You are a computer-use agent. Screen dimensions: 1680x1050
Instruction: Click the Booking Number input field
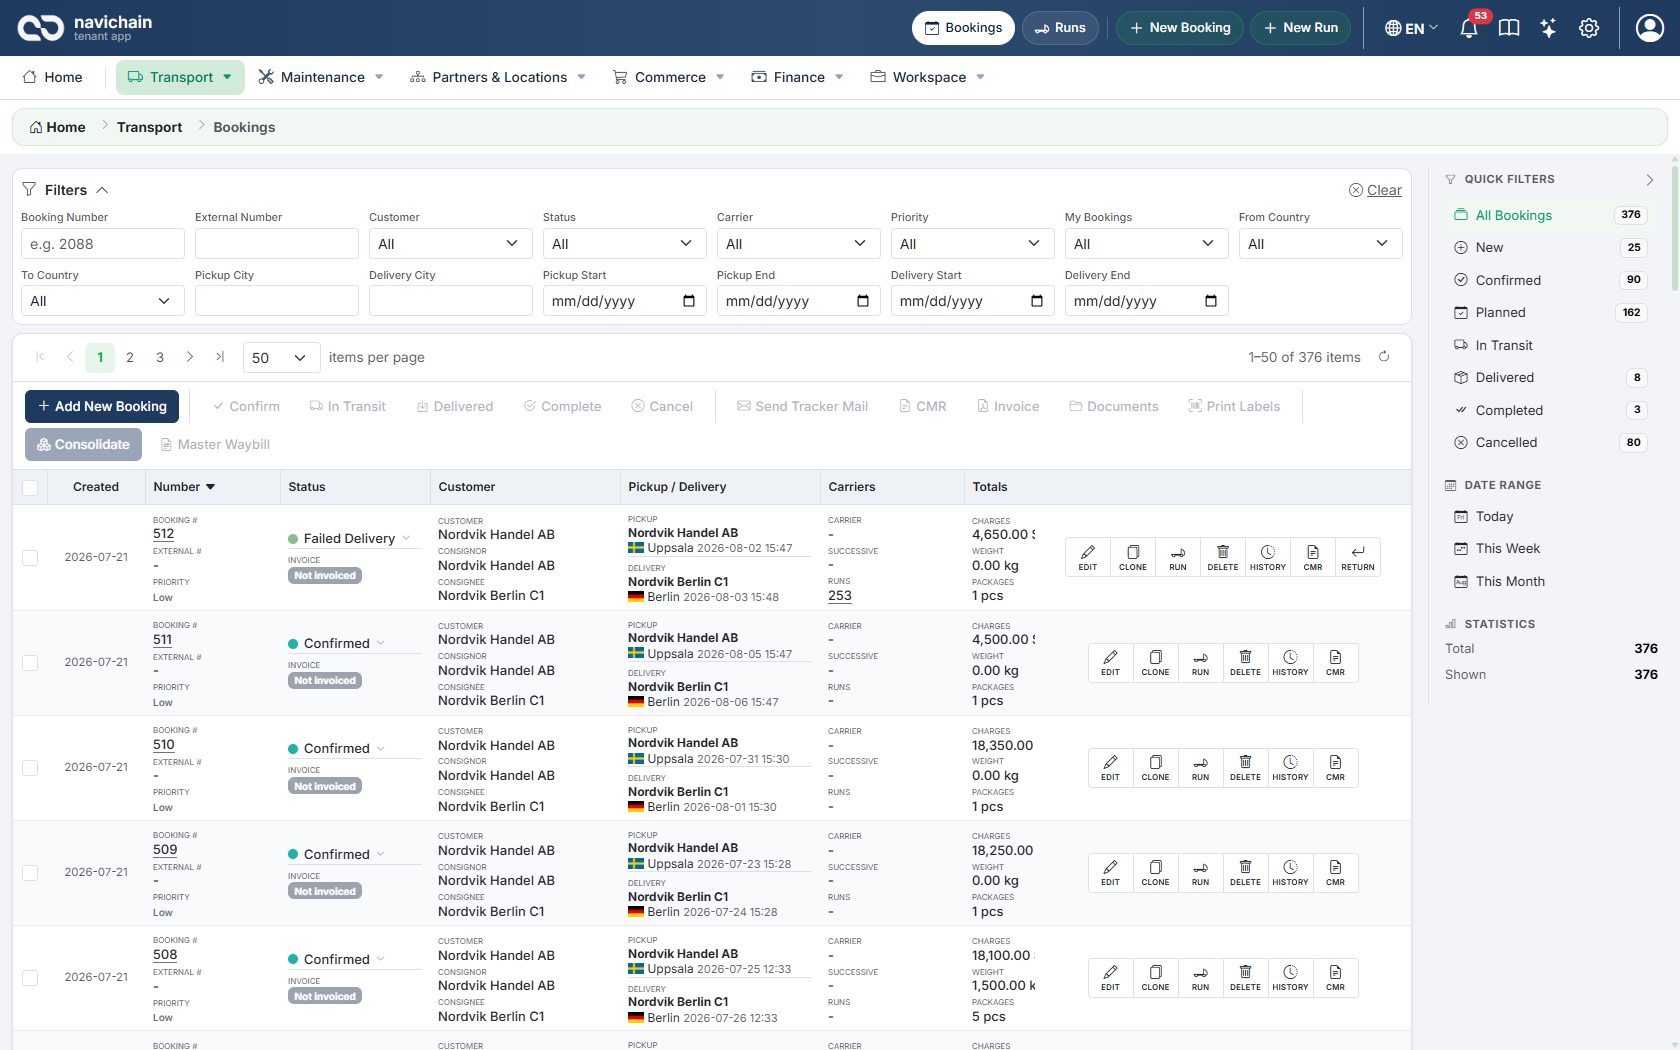tap(102, 244)
